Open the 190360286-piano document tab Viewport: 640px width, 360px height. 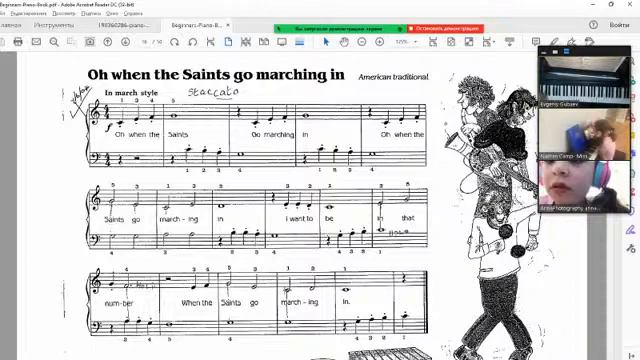click(x=124, y=25)
